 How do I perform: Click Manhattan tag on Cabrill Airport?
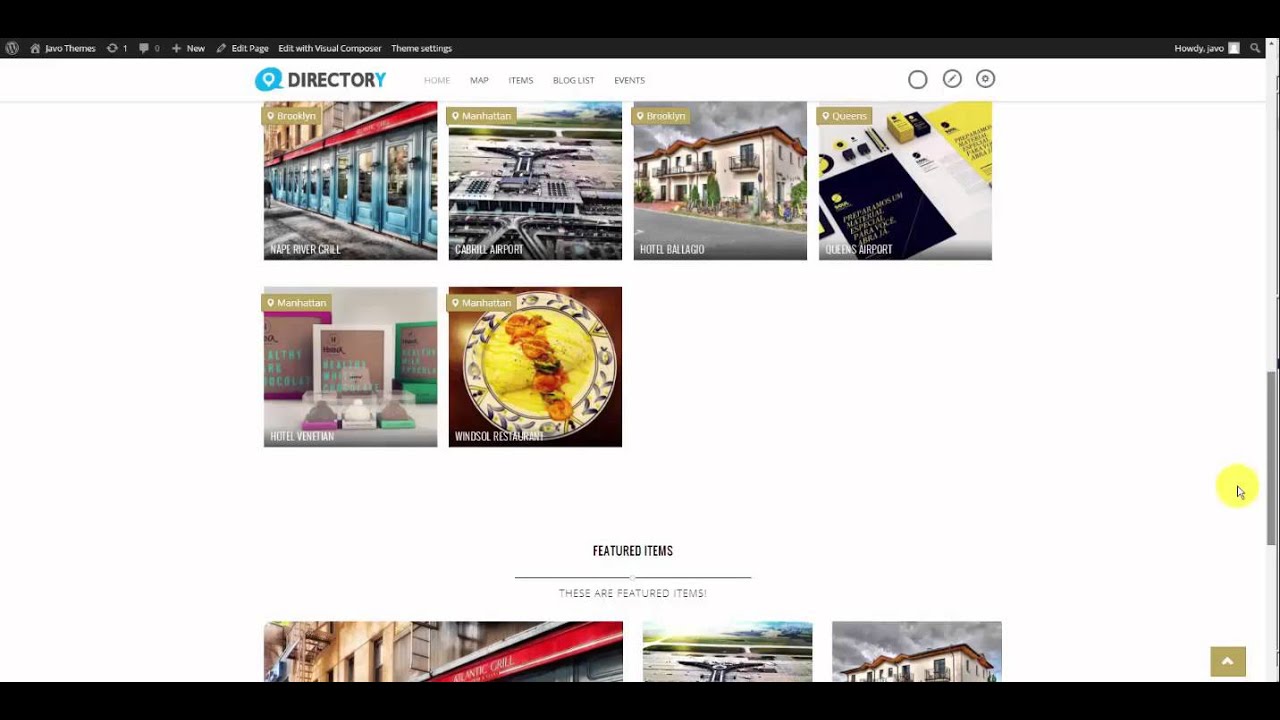pyautogui.click(x=481, y=116)
